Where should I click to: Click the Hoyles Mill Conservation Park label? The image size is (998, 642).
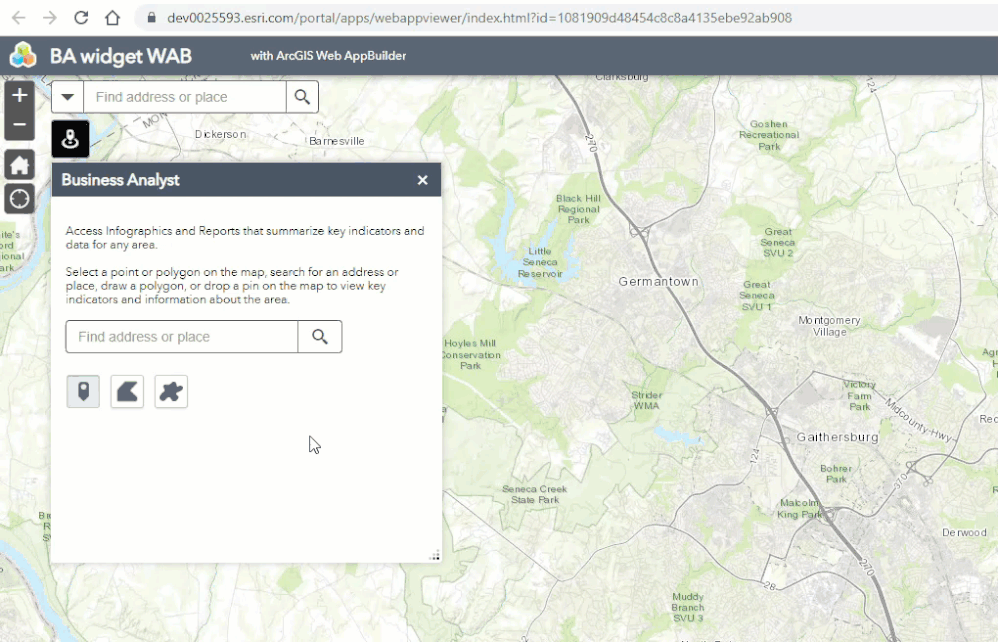(x=471, y=354)
